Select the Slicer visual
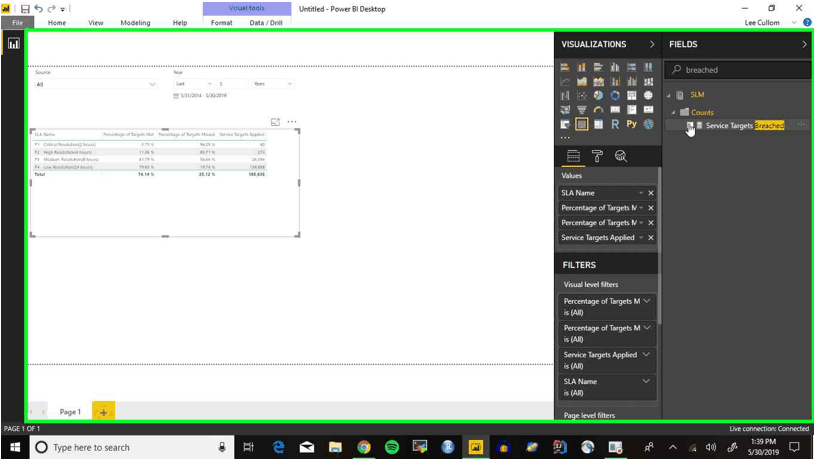This screenshot has width=818, height=461. click(565, 124)
